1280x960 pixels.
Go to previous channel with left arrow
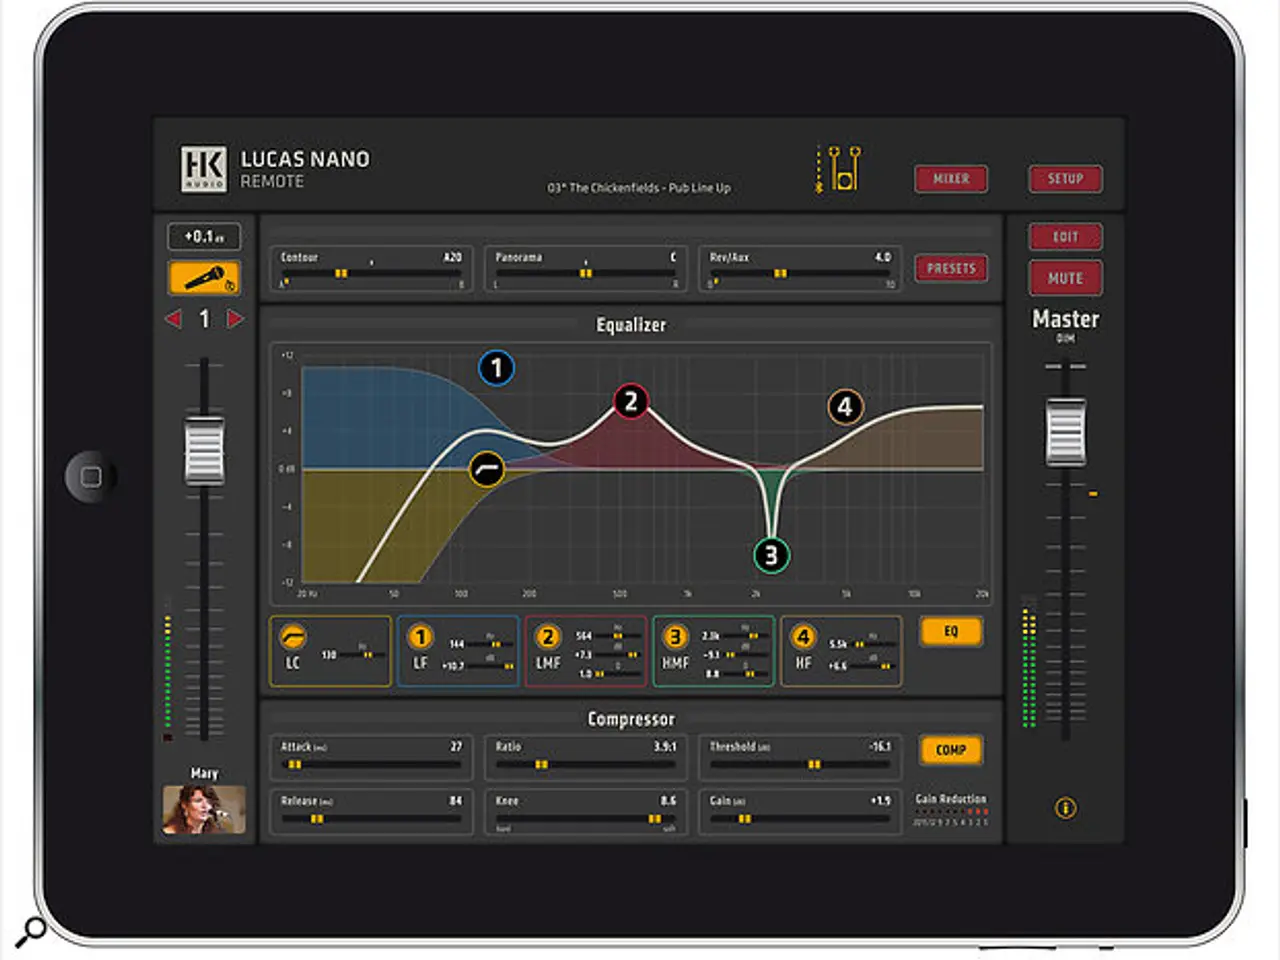tap(173, 319)
